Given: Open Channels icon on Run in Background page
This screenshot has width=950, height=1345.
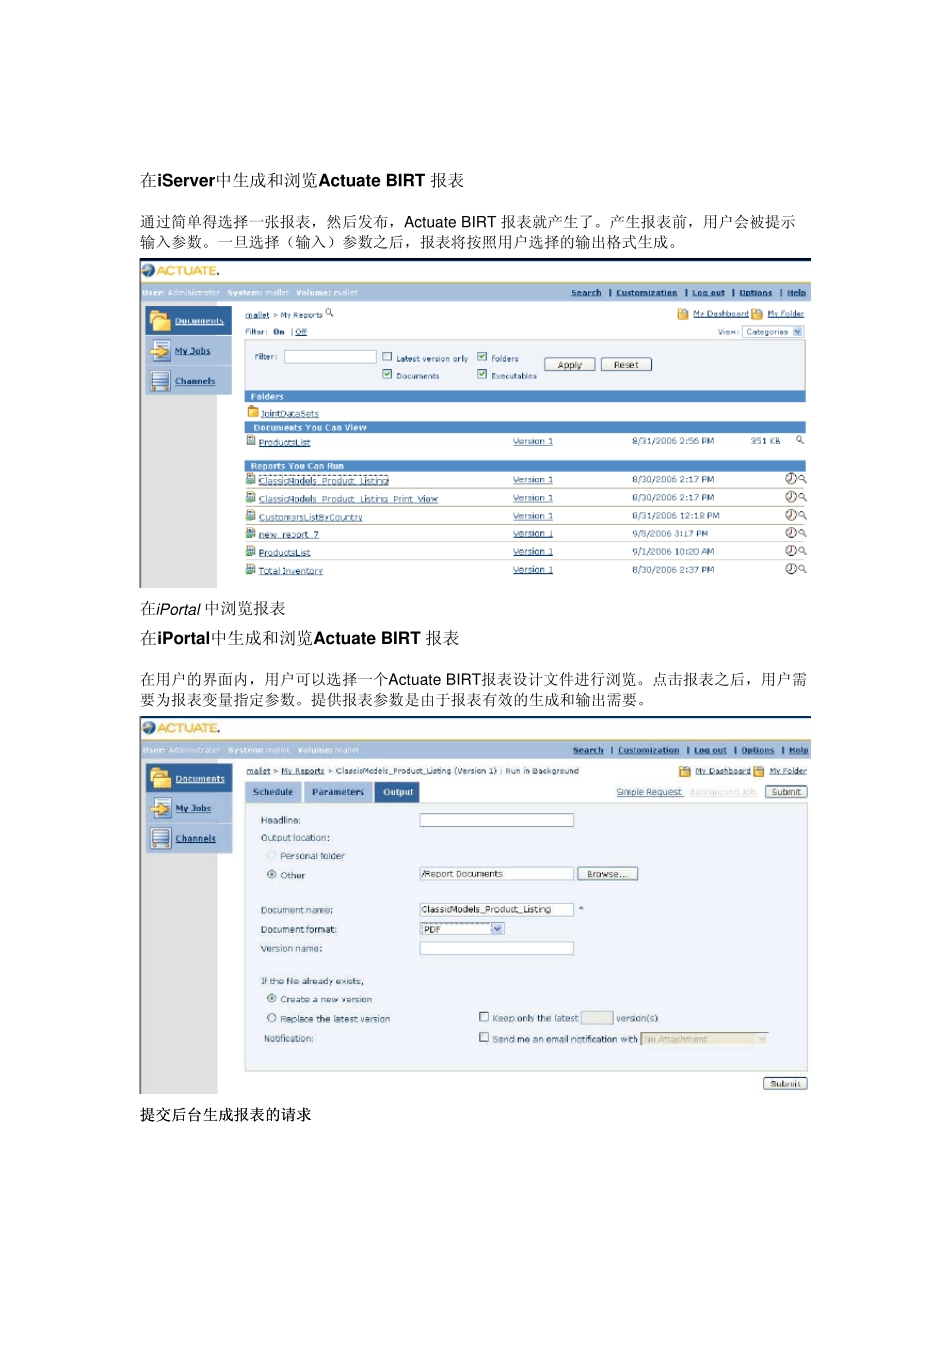Looking at the screenshot, I should click(161, 838).
